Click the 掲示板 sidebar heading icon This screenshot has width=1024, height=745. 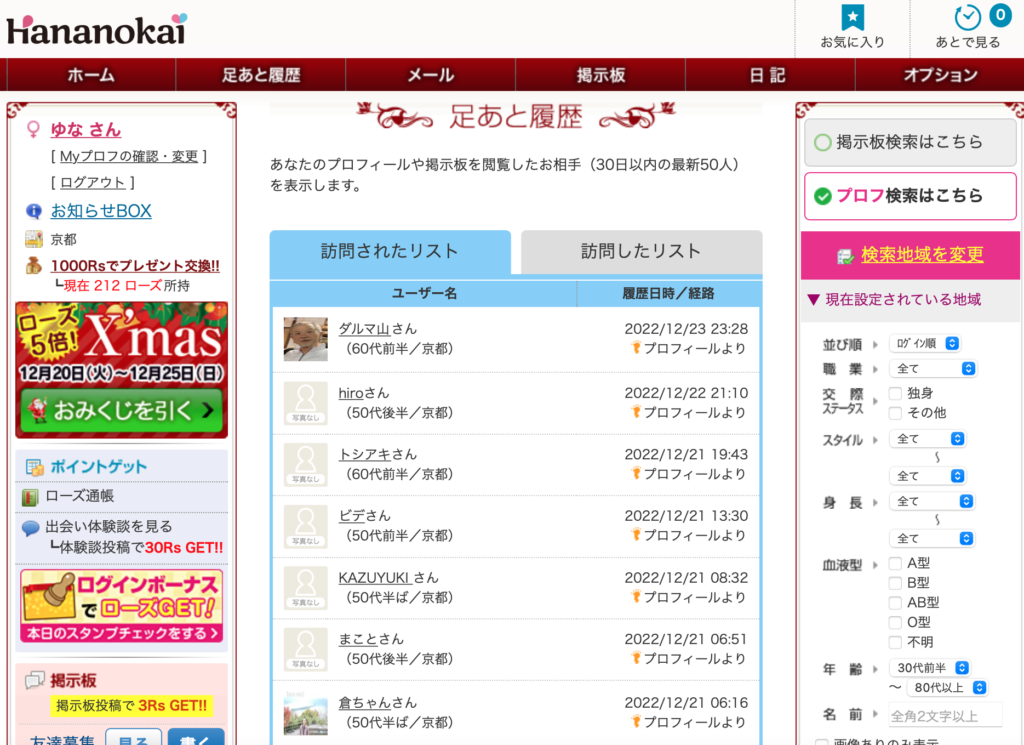coord(35,680)
